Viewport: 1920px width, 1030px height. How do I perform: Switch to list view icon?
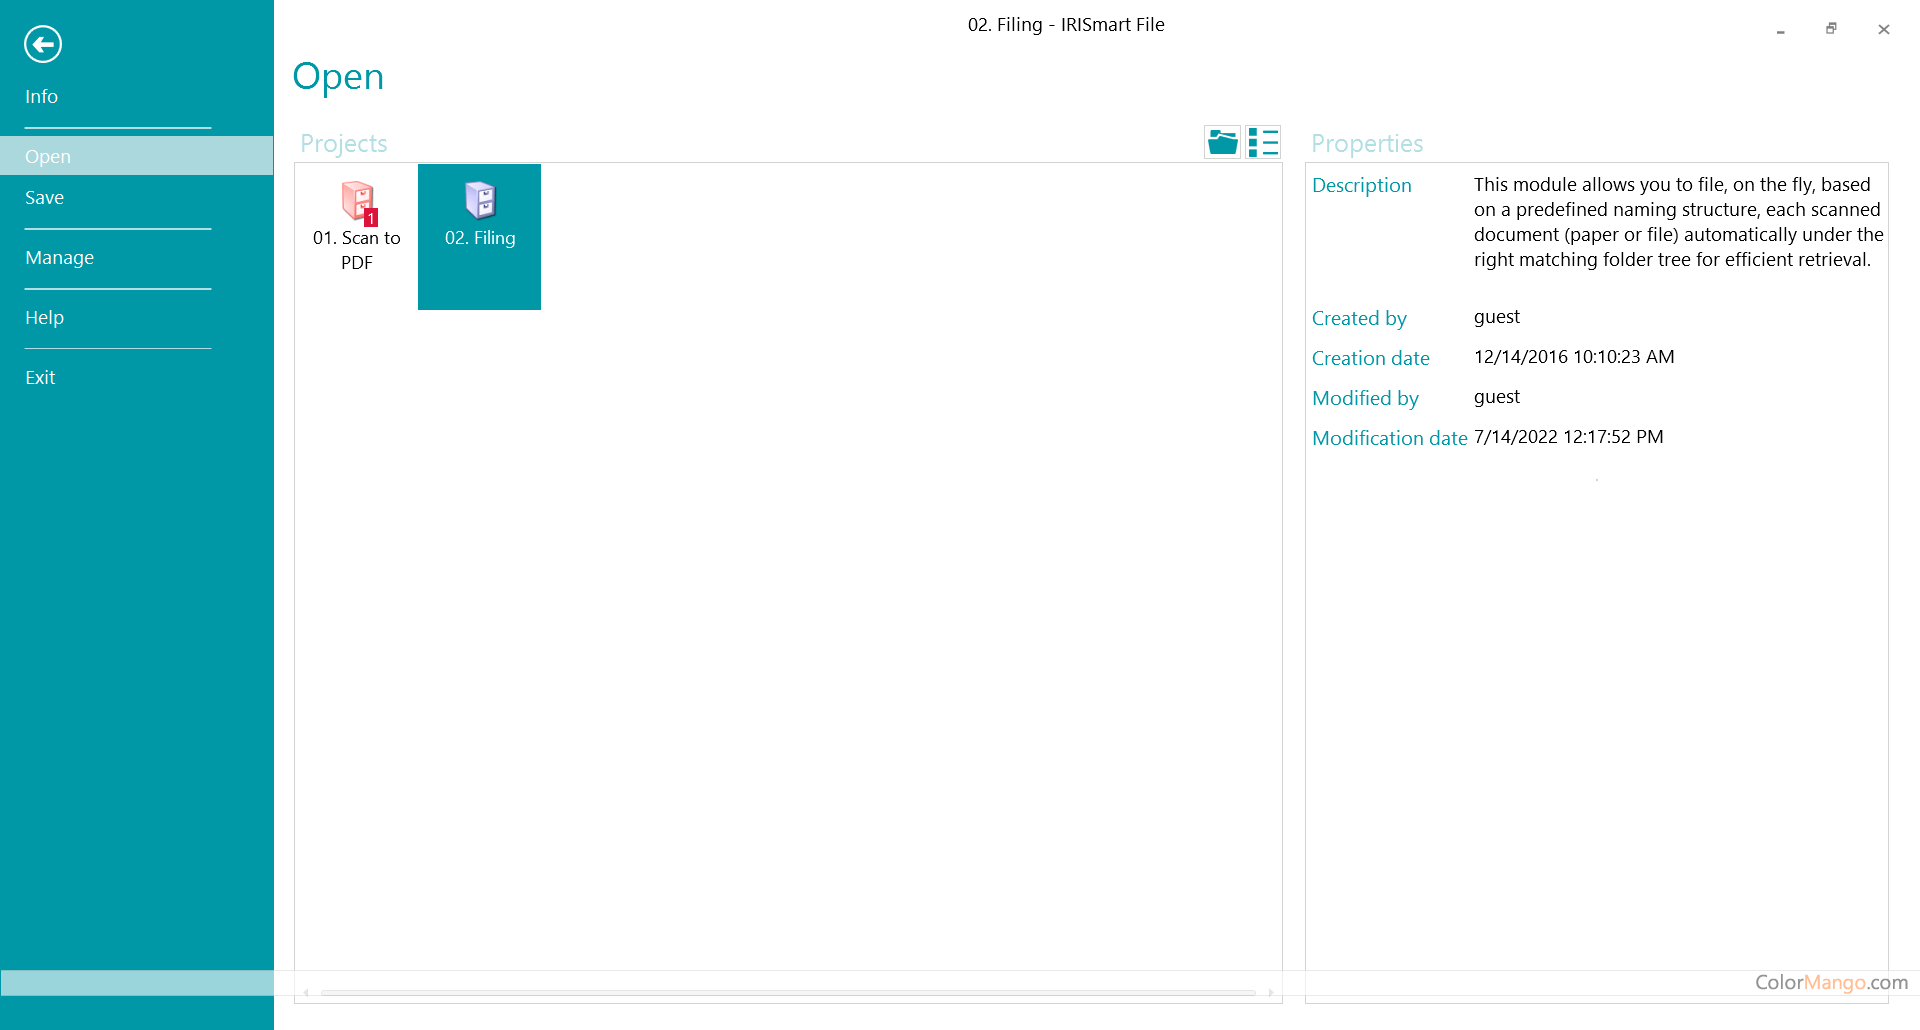[x=1263, y=142]
